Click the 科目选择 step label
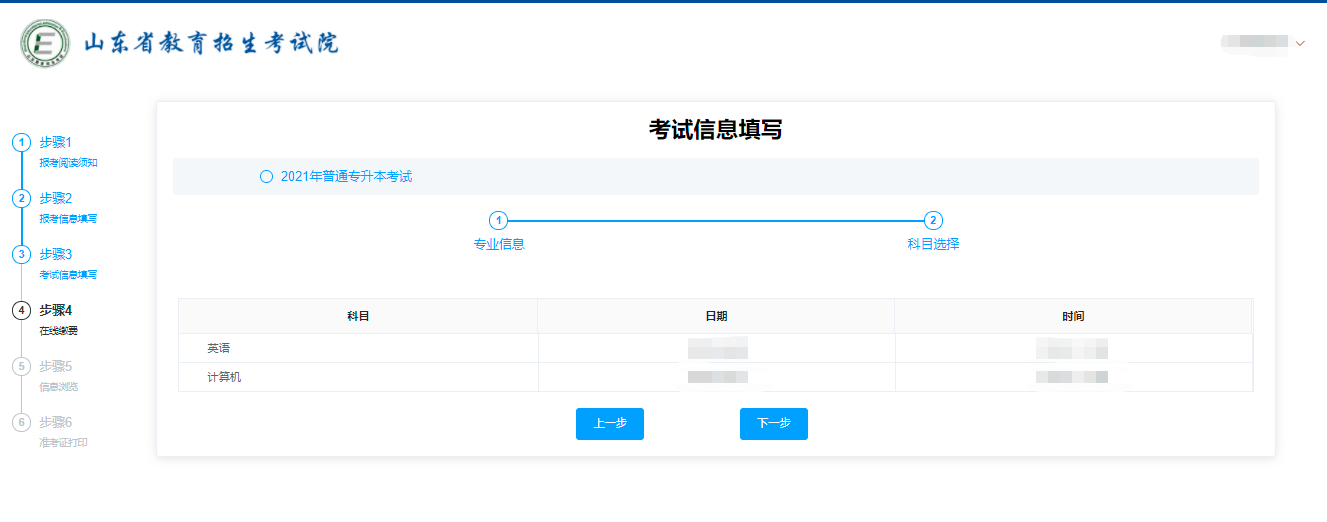This screenshot has height=522, width=1327. click(x=933, y=244)
